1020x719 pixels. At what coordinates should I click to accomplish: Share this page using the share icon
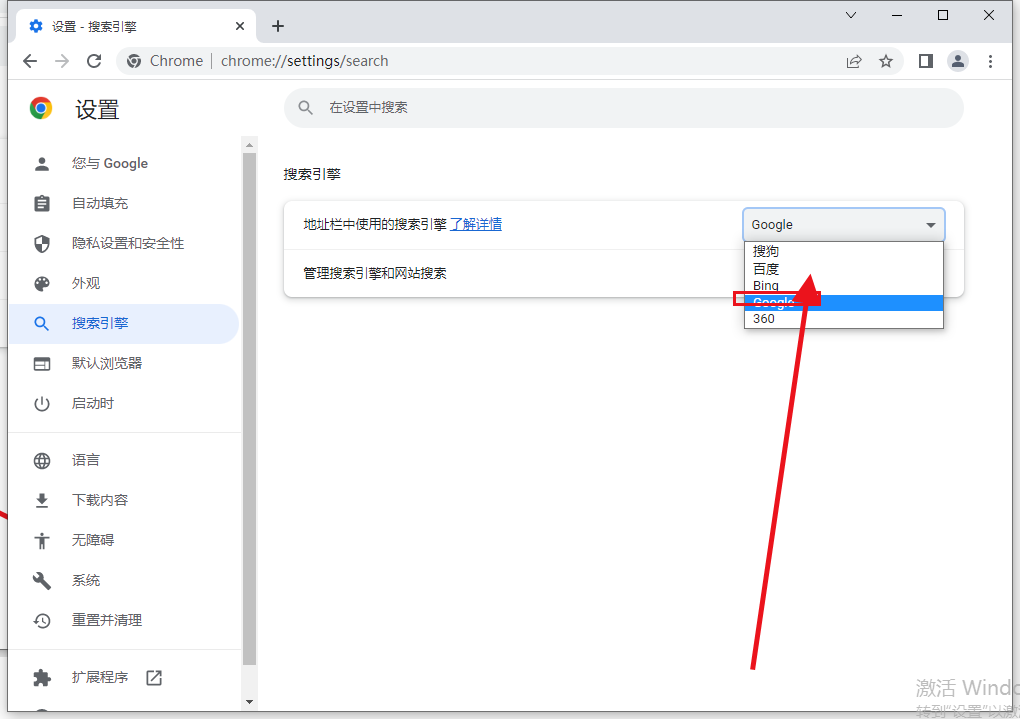[854, 61]
